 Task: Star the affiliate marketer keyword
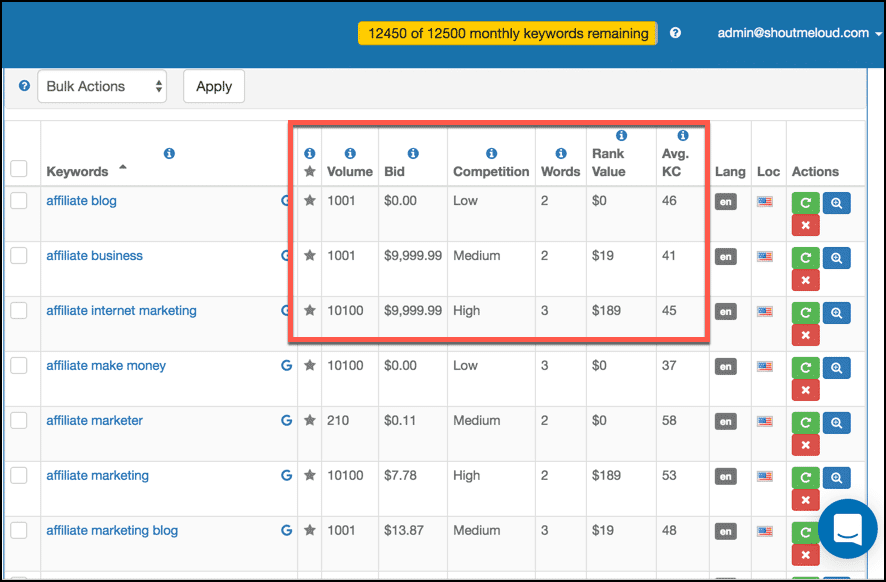click(x=310, y=420)
